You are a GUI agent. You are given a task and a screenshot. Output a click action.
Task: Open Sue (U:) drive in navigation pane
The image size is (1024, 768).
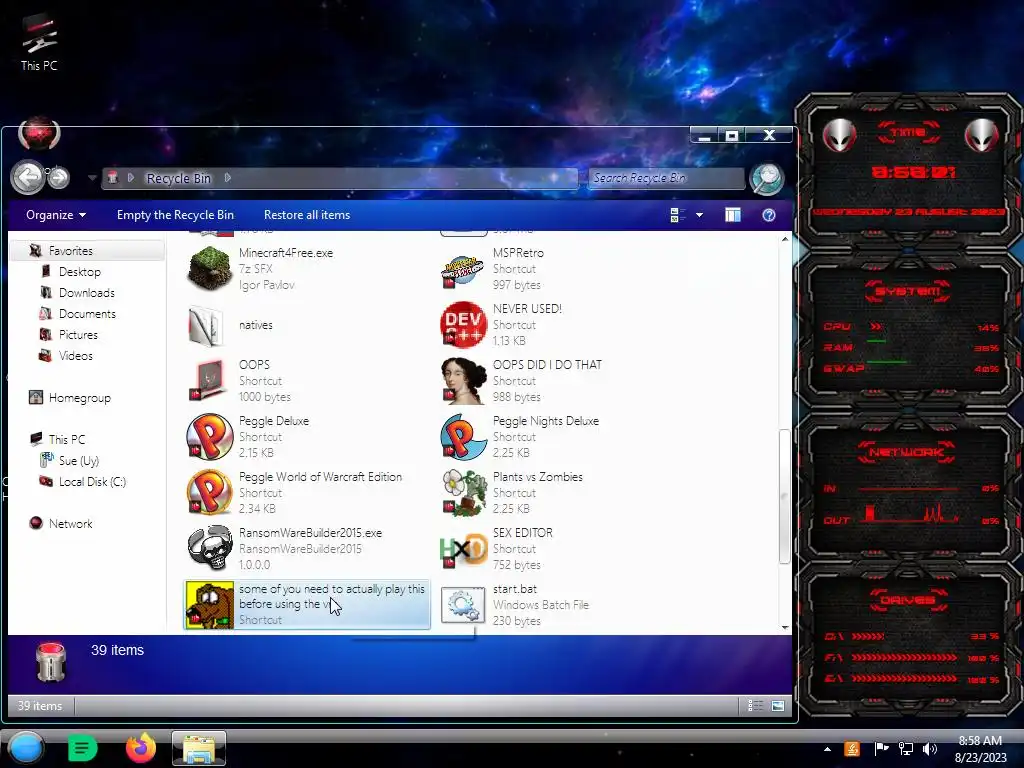pyautogui.click(x=79, y=460)
